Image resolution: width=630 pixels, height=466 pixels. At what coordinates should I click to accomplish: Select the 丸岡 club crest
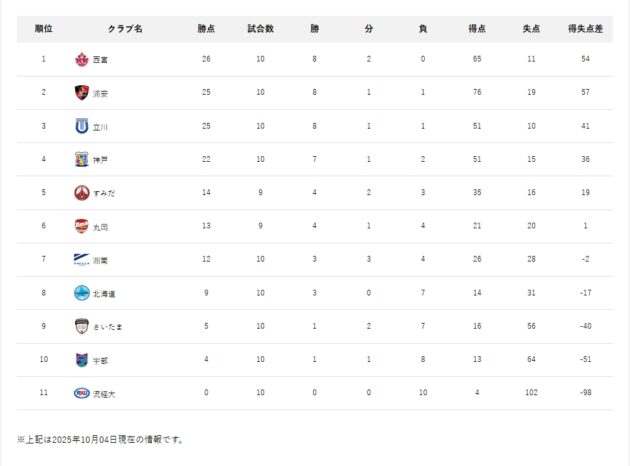82,227
